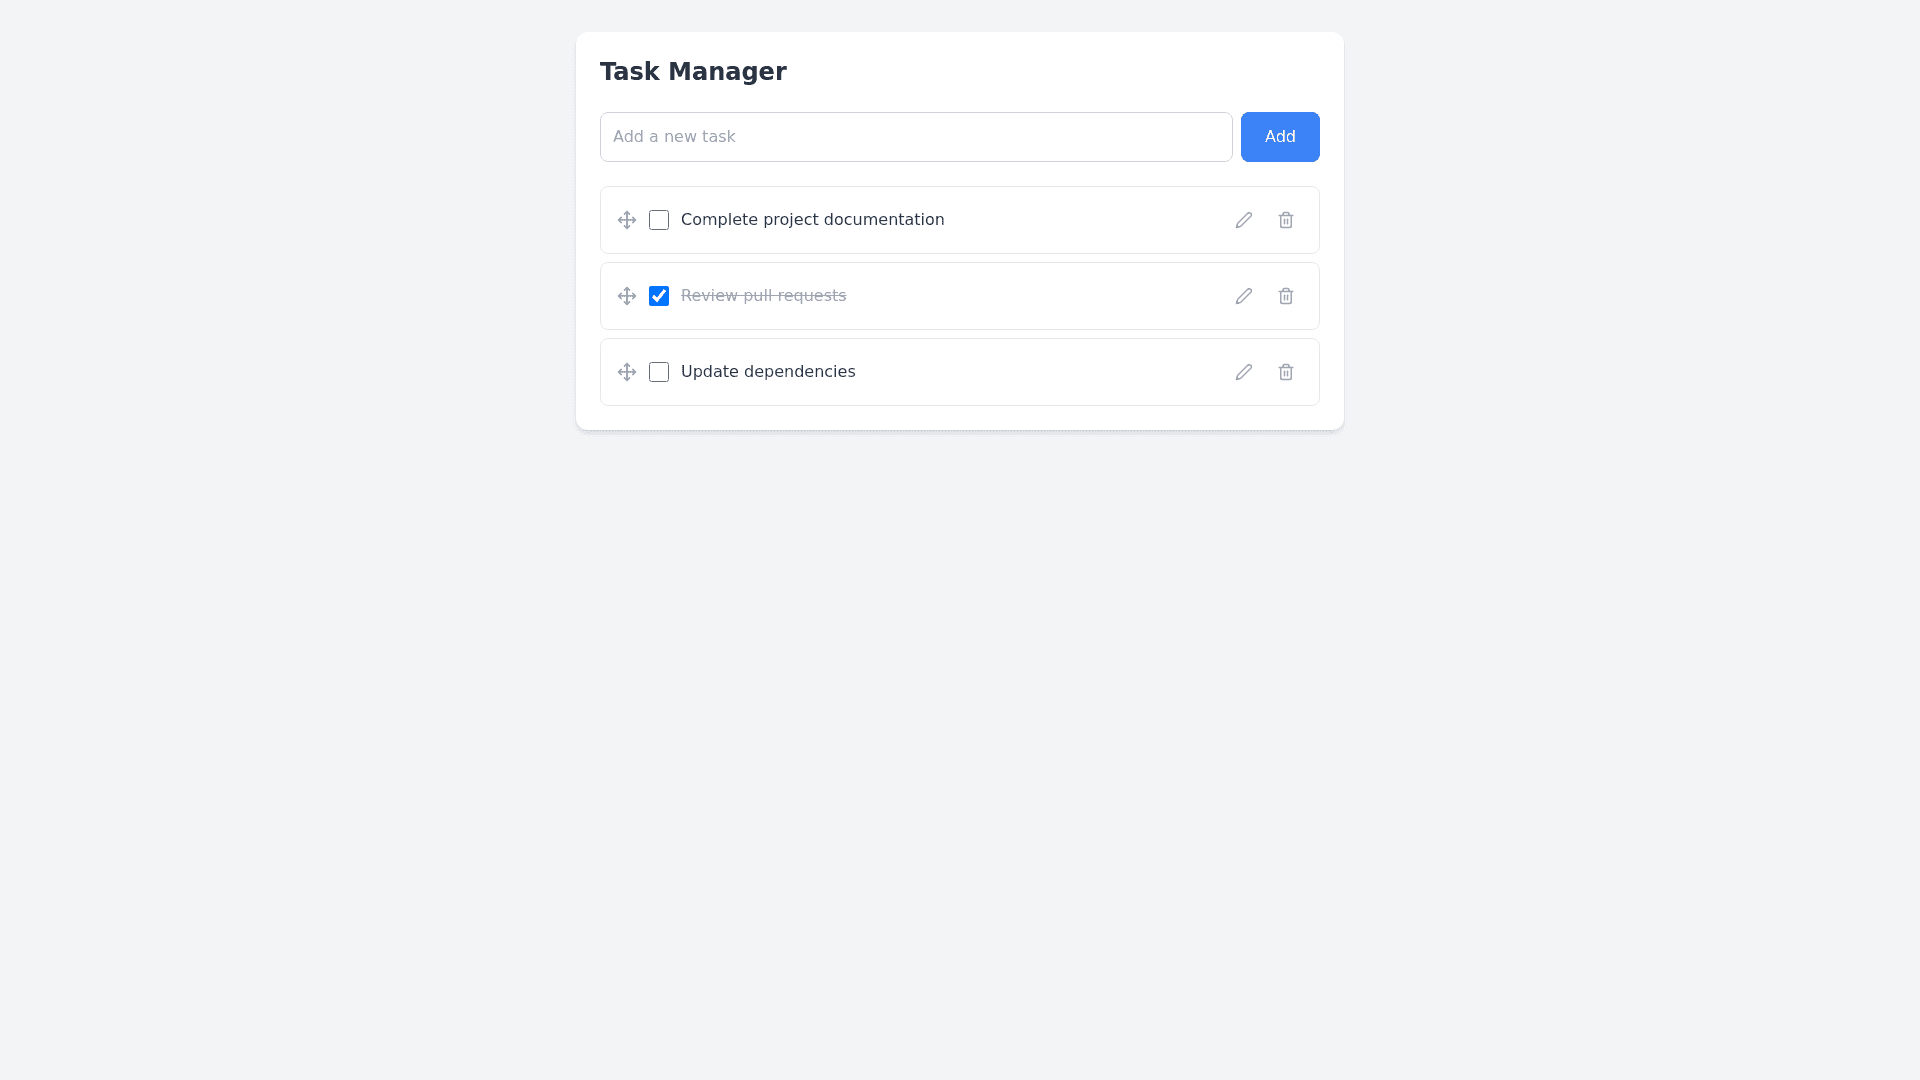Viewport: 1920px width, 1080px height.
Task: Click empty space inside Review pull requests row
Action: pos(1040,296)
